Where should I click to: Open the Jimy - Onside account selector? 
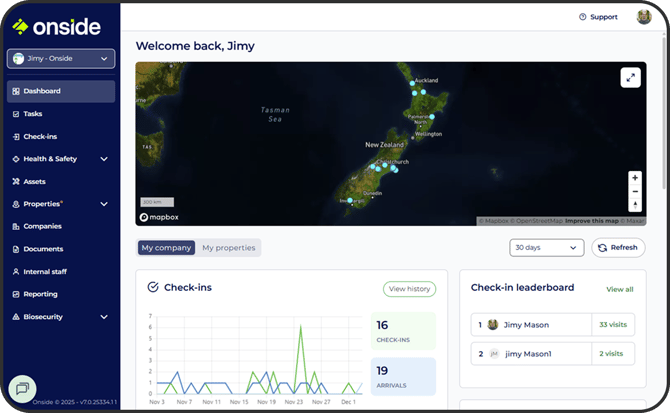(x=61, y=59)
